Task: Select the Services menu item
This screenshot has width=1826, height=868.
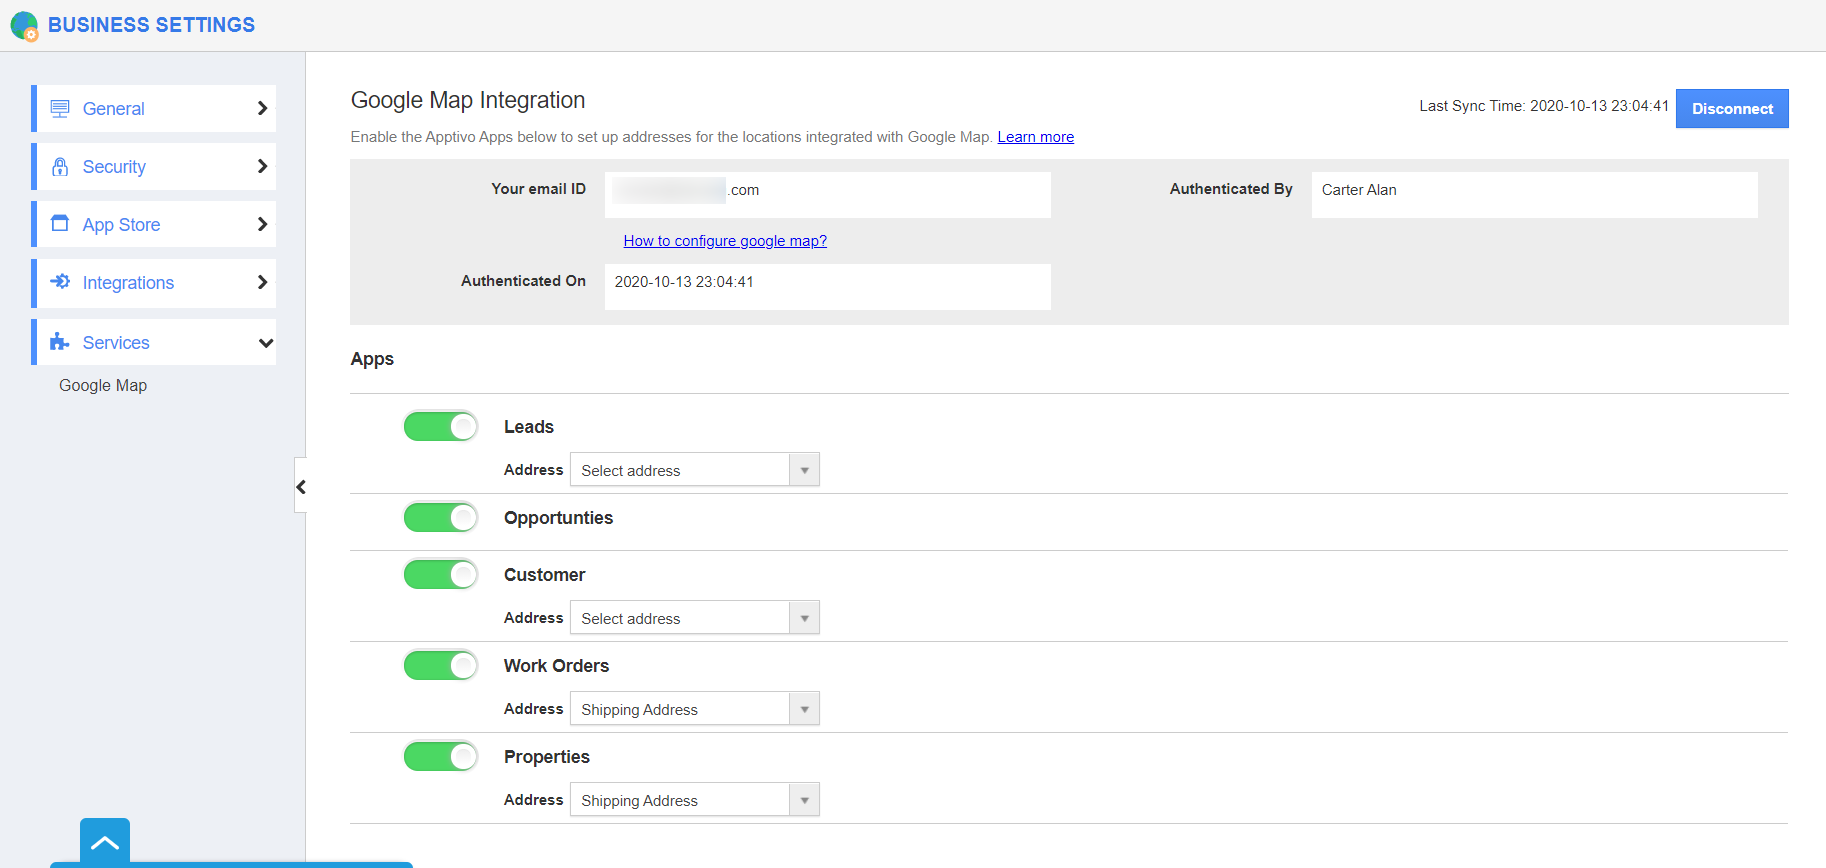Action: click(154, 342)
